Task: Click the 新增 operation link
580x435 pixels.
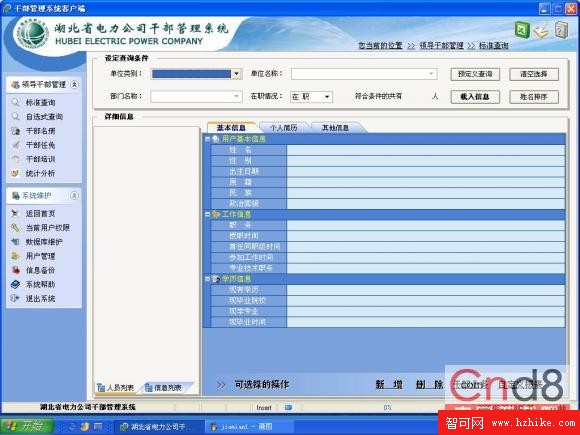Action: tap(389, 385)
